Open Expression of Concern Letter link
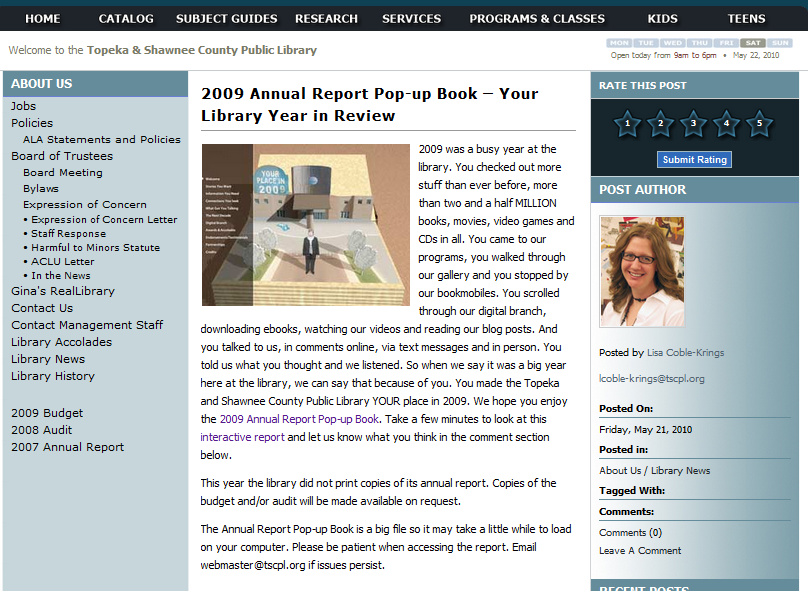 tap(104, 219)
